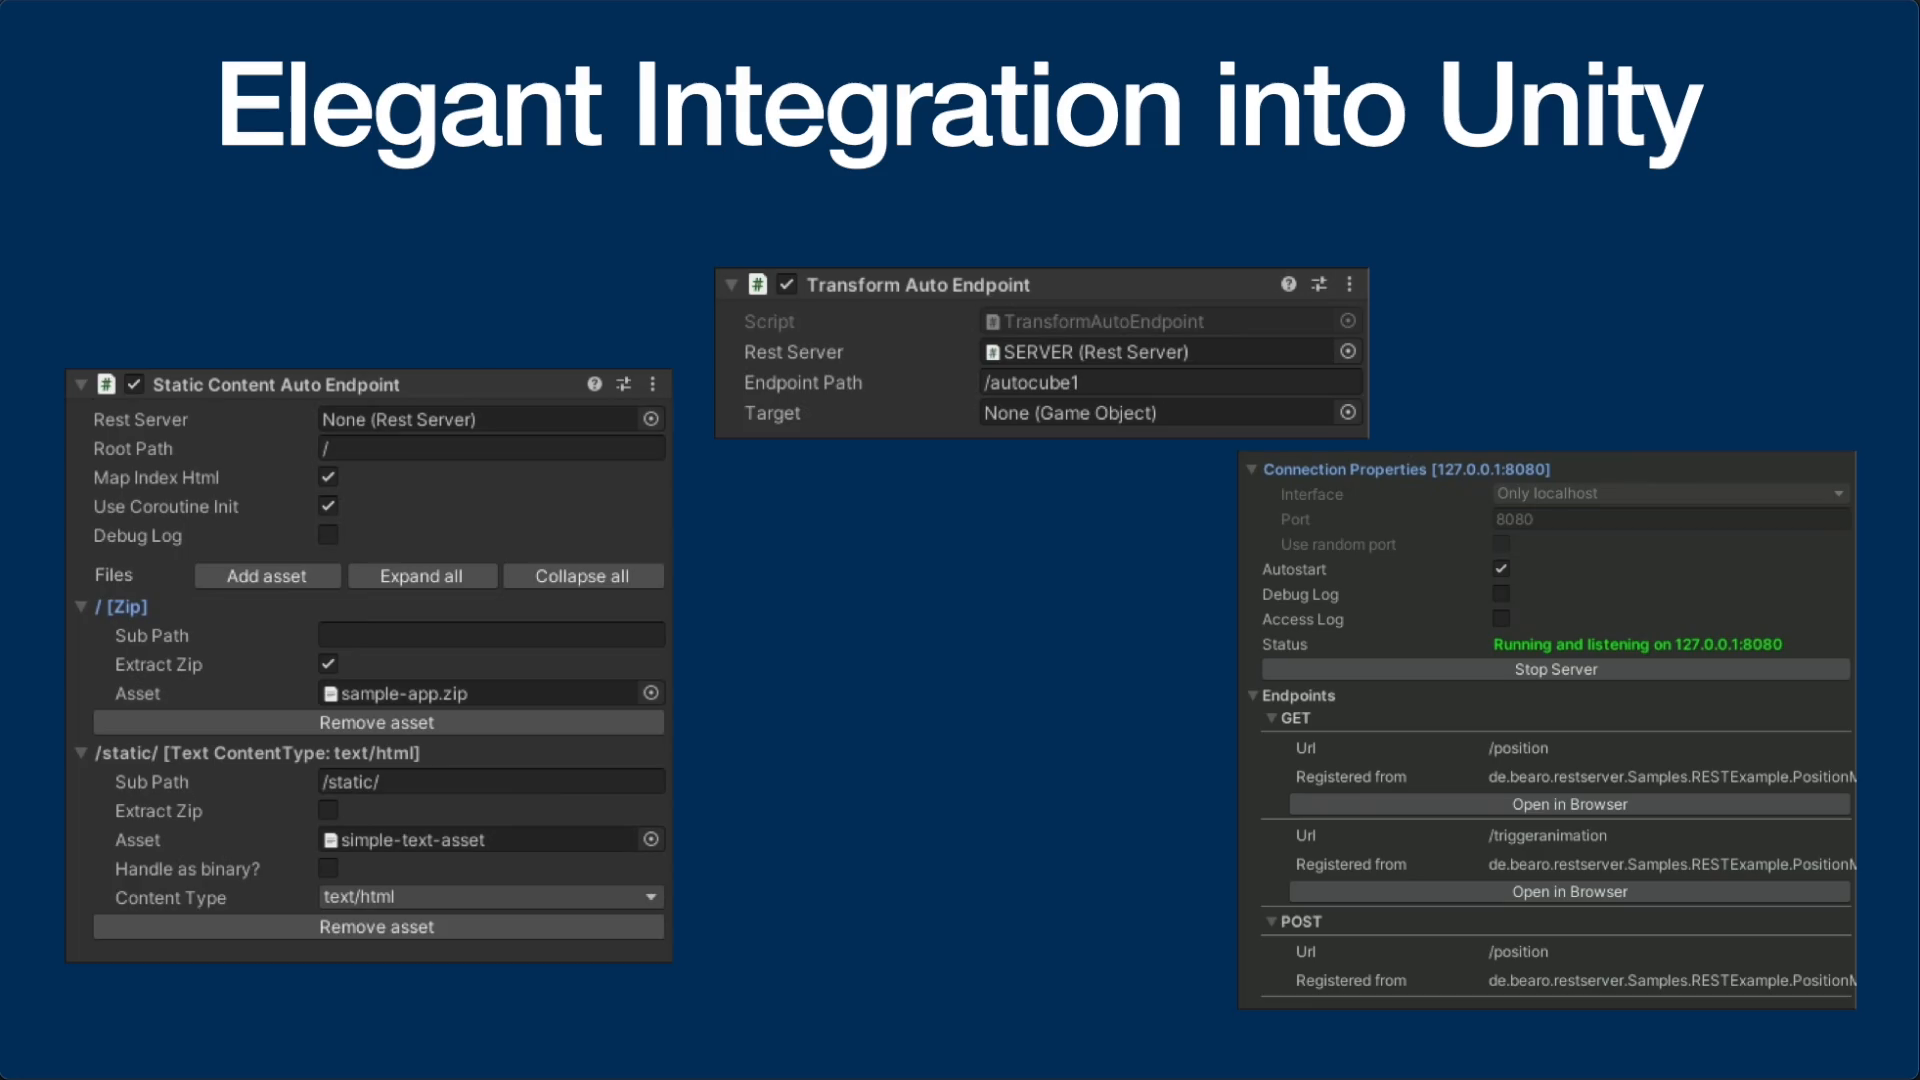Click the Sub Path field under / [Zip]
Screen dimensions: 1920x1080
click(x=491, y=635)
